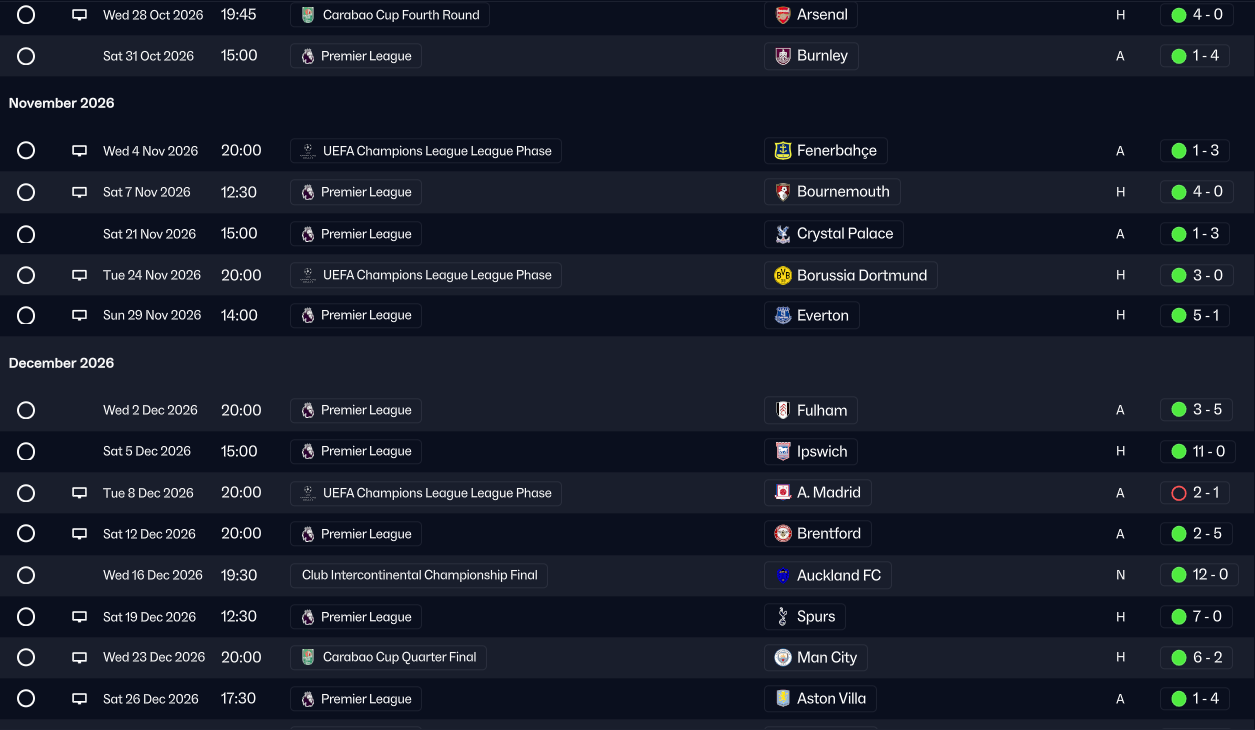Expand the Carabao Cup Fourth Round competition entry
The height and width of the screenshot is (730, 1255).
[390, 15]
